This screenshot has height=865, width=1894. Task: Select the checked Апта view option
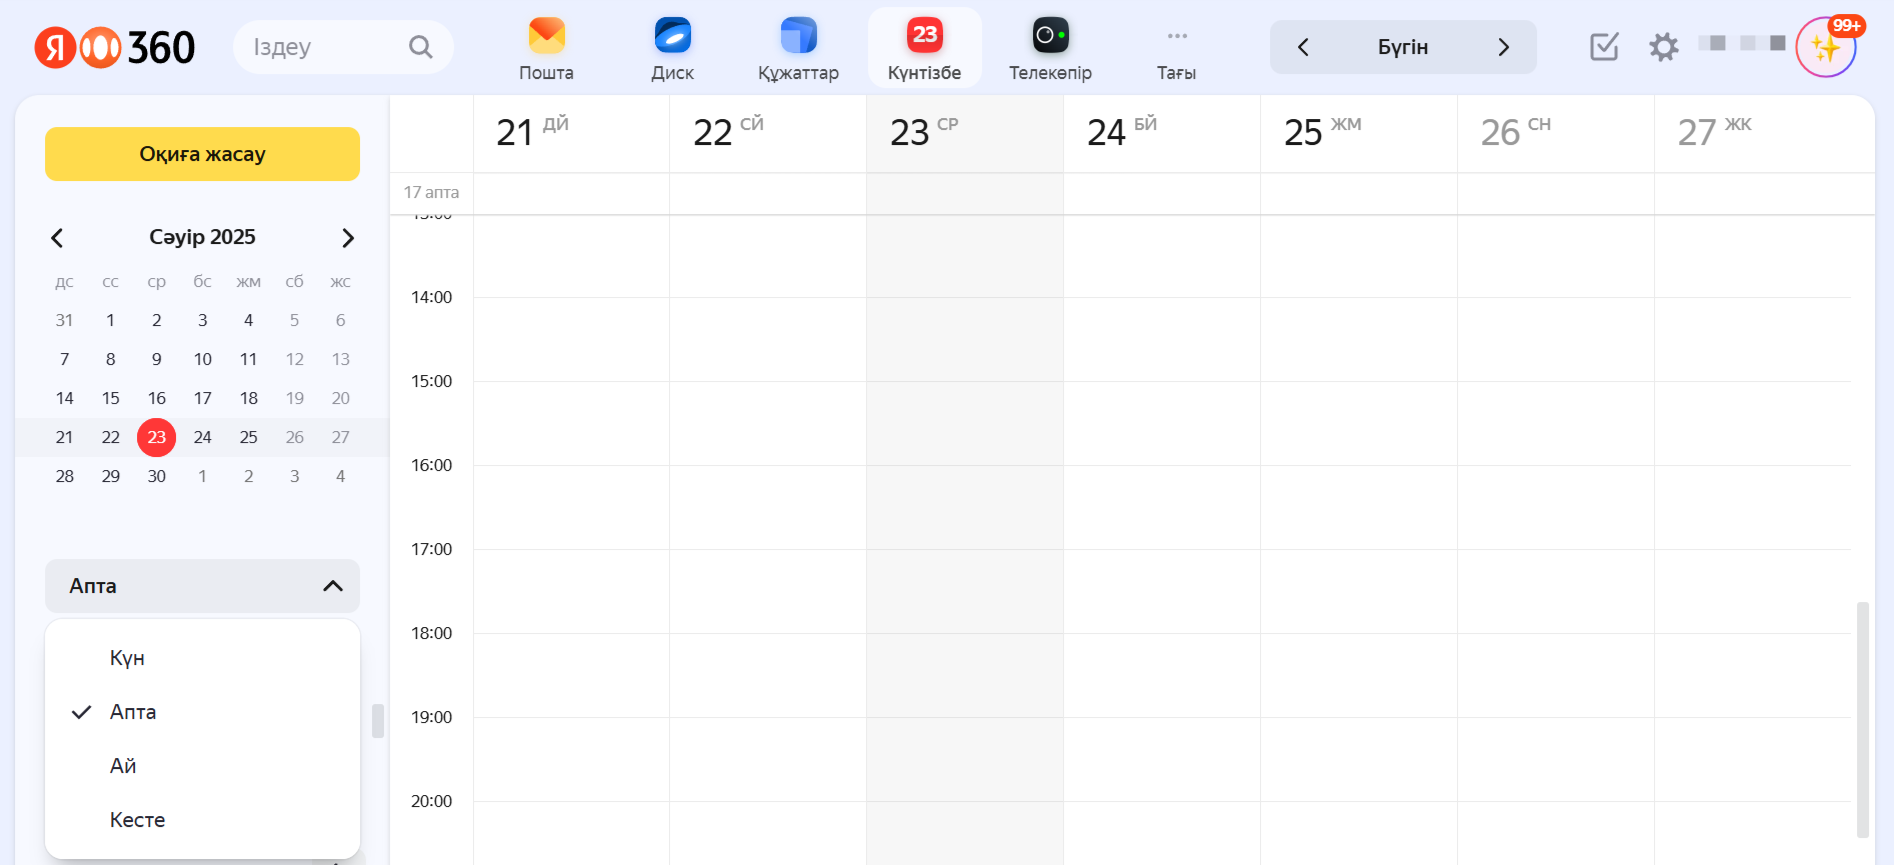(x=133, y=712)
